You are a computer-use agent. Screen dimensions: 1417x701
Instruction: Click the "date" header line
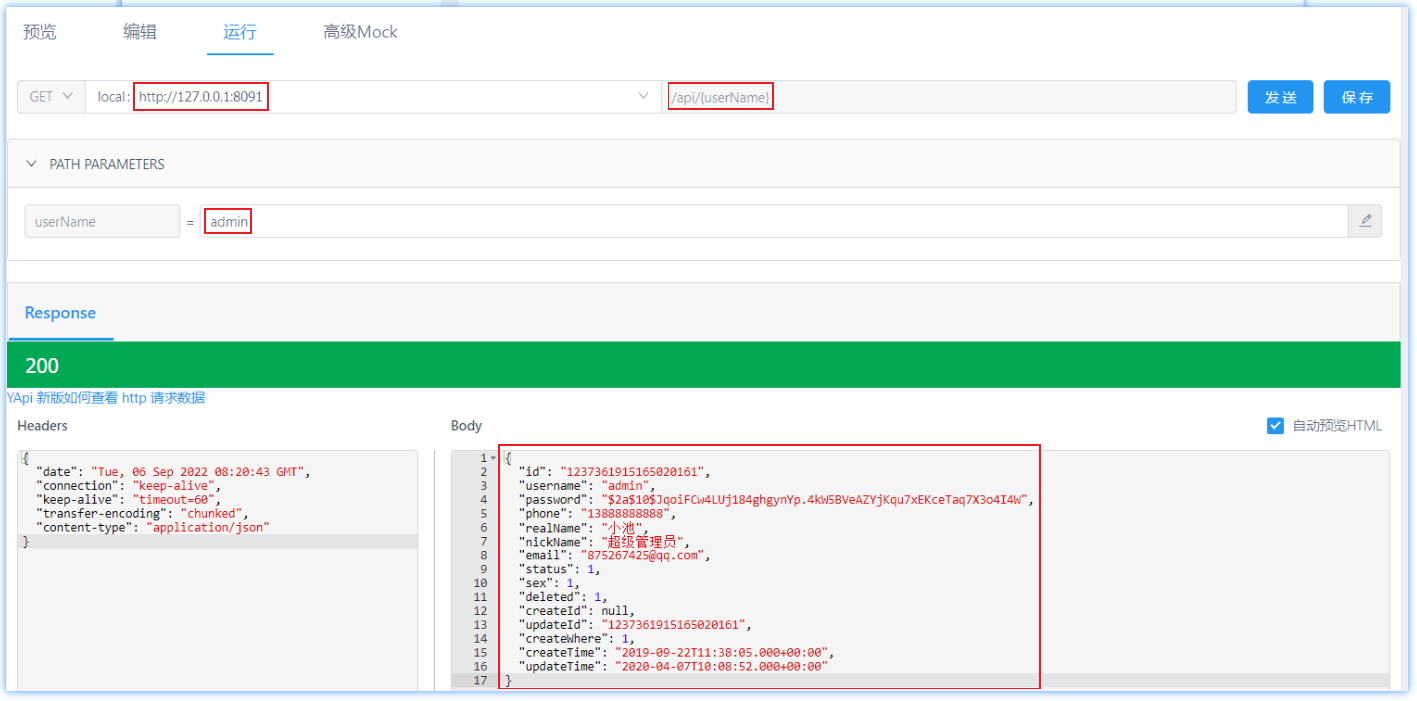174,471
